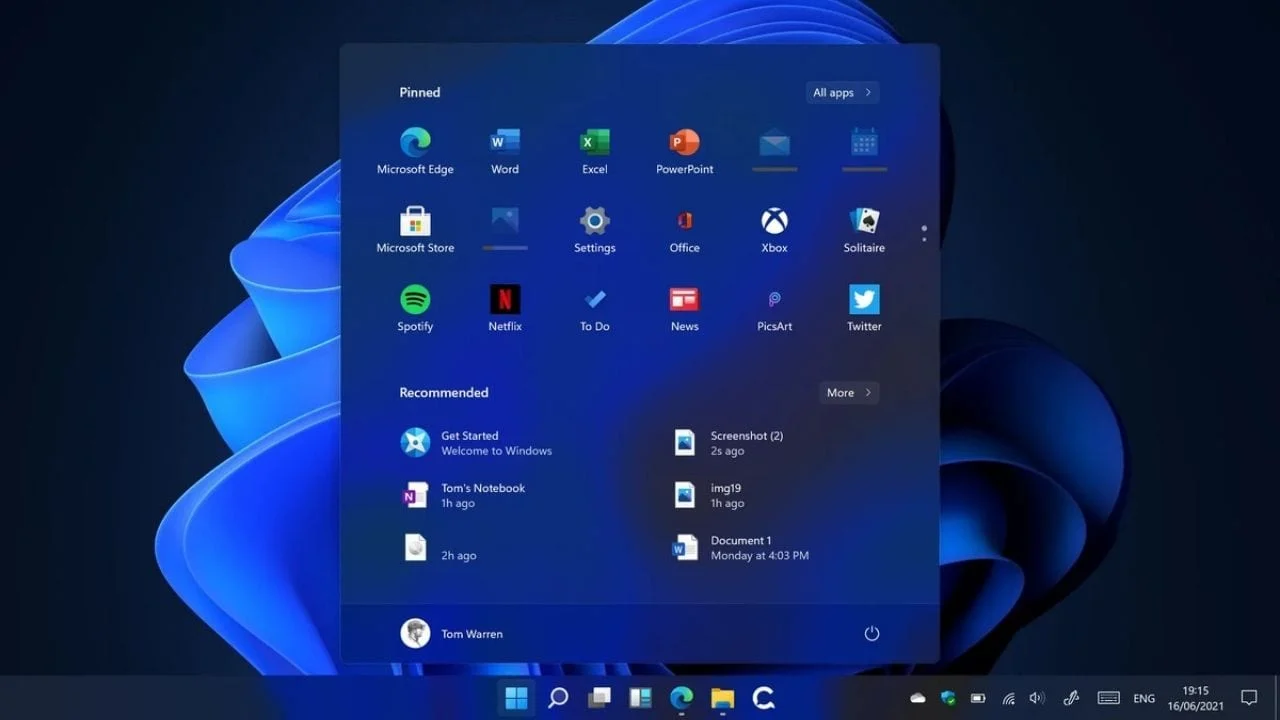The height and width of the screenshot is (720, 1280).
Task: Launch the Office pinned app
Action: (x=685, y=230)
